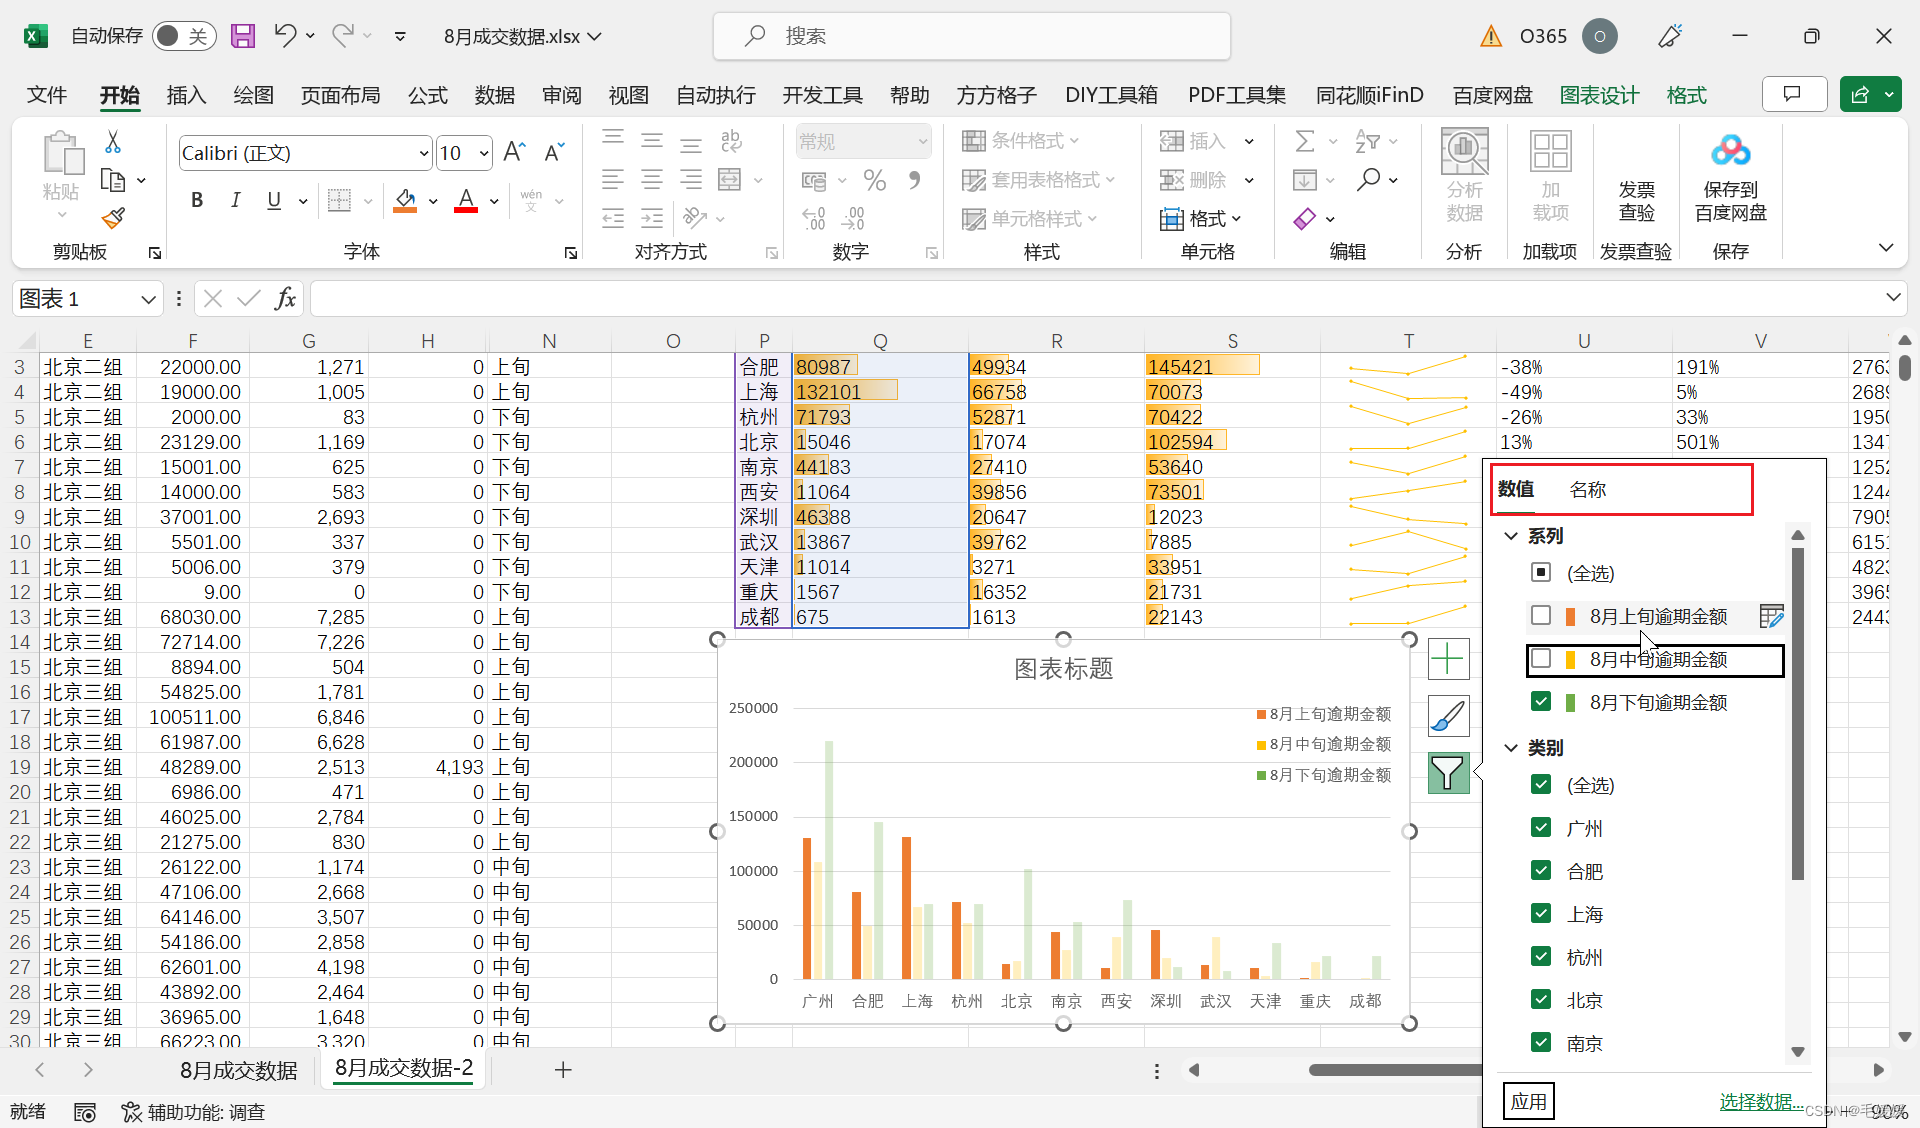The height and width of the screenshot is (1128, 1920).
Task: Click the Chart Styles paintbrush button
Action: coord(1448,716)
